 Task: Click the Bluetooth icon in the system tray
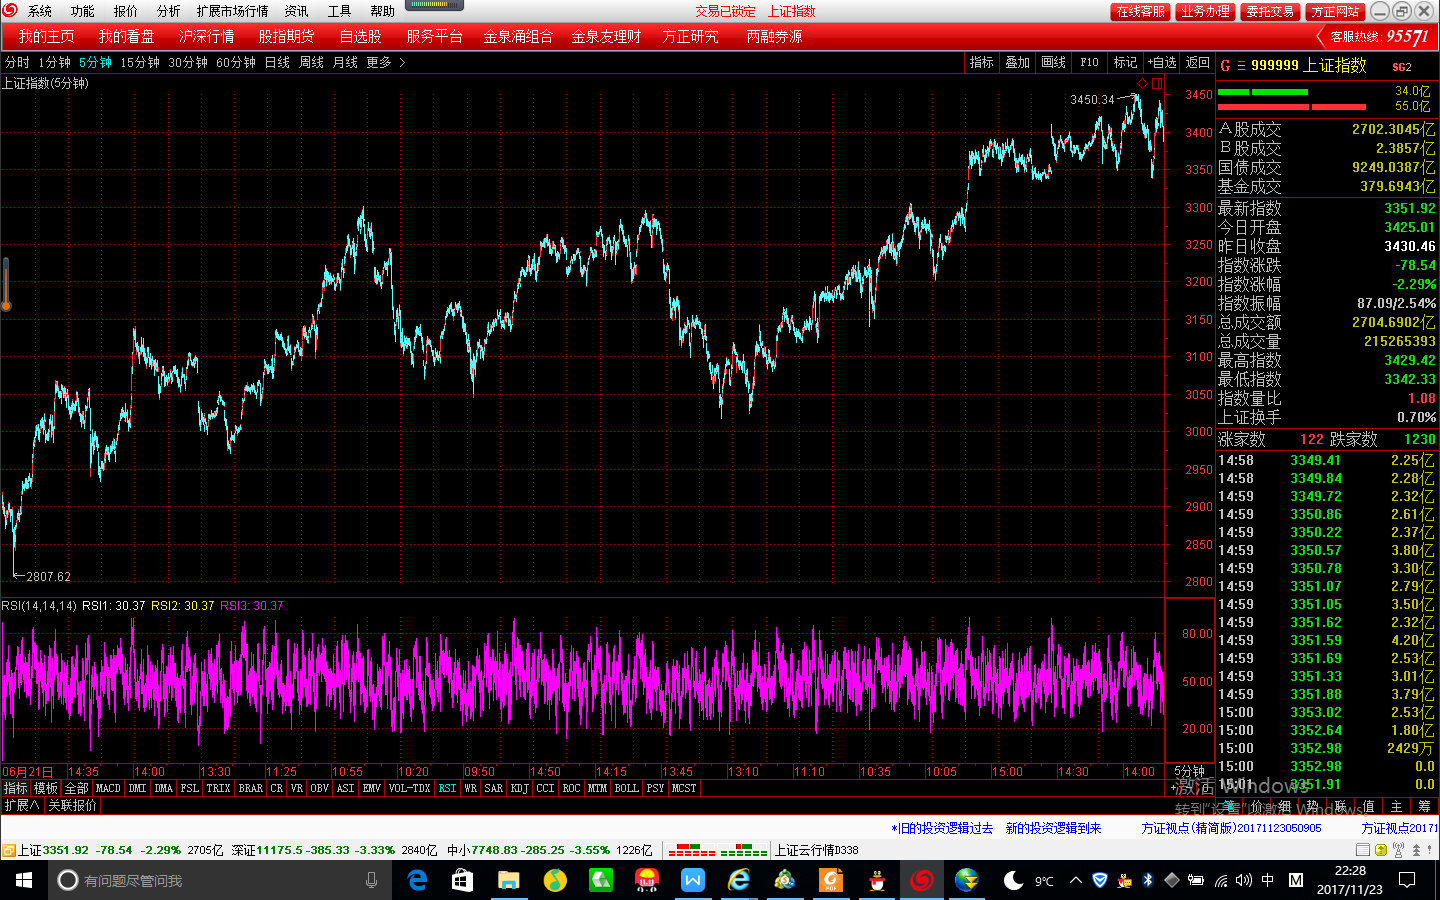[1148, 880]
